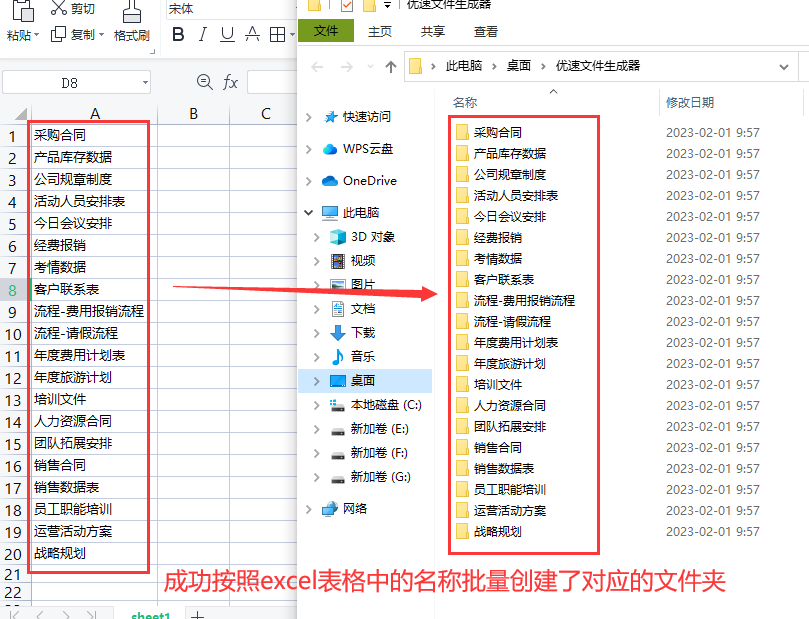Image resolution: width=809 pixels, height=619 pixels.
Task: Click the zoom magnifier beside formula bar
Action: coord(205,82)
